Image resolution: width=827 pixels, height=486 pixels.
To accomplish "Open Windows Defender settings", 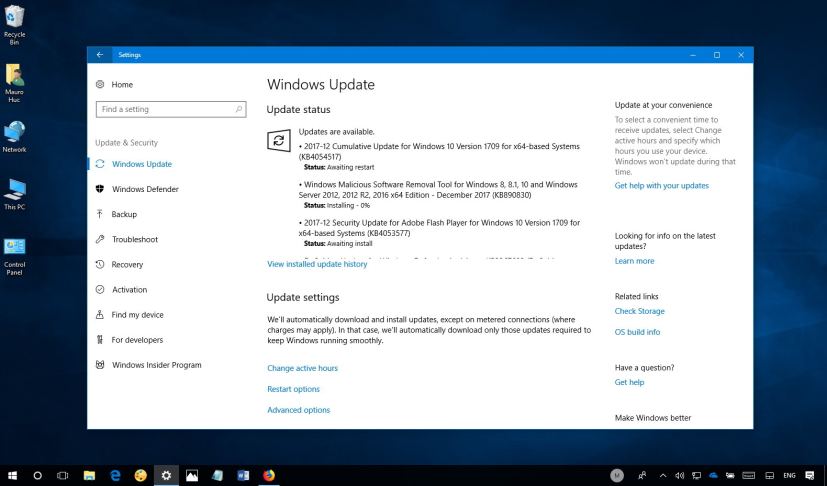I will 145,189.
